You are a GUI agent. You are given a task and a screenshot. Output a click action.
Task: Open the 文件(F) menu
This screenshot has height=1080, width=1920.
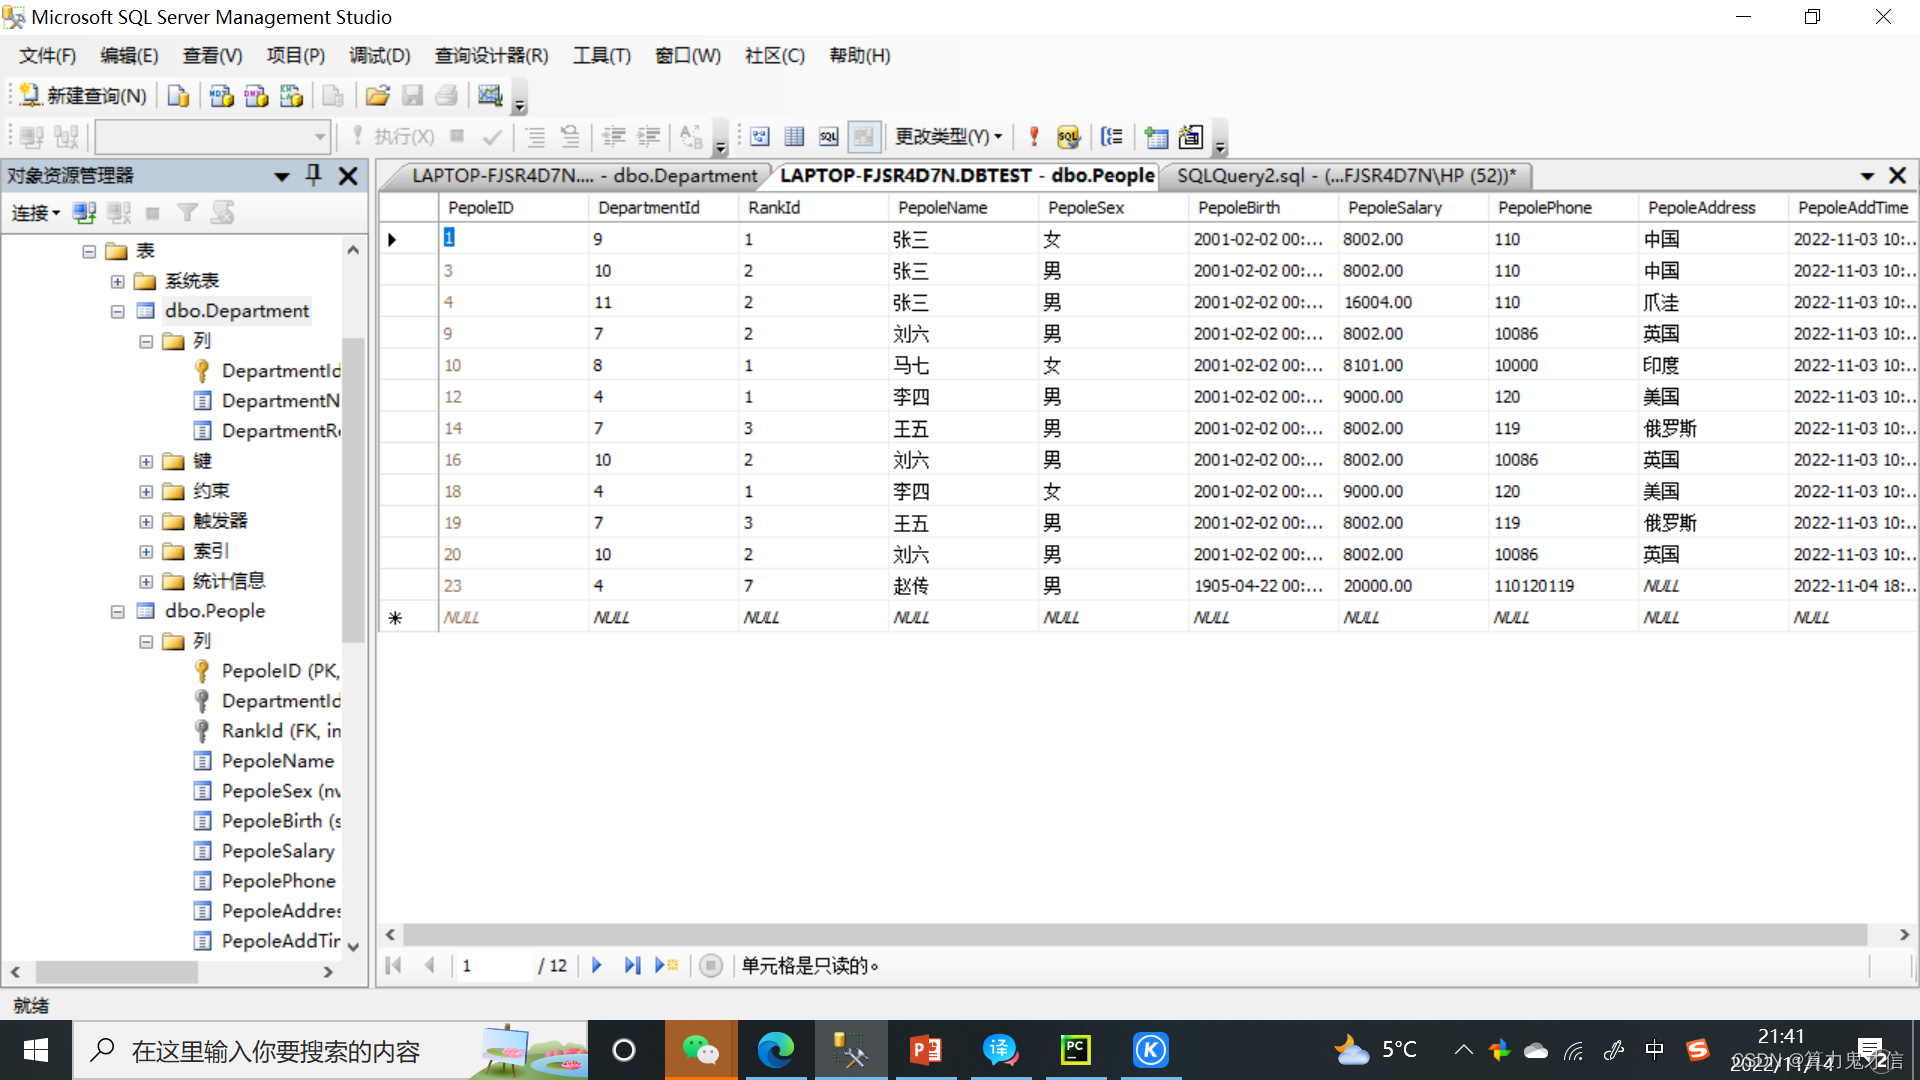point(47,56)
